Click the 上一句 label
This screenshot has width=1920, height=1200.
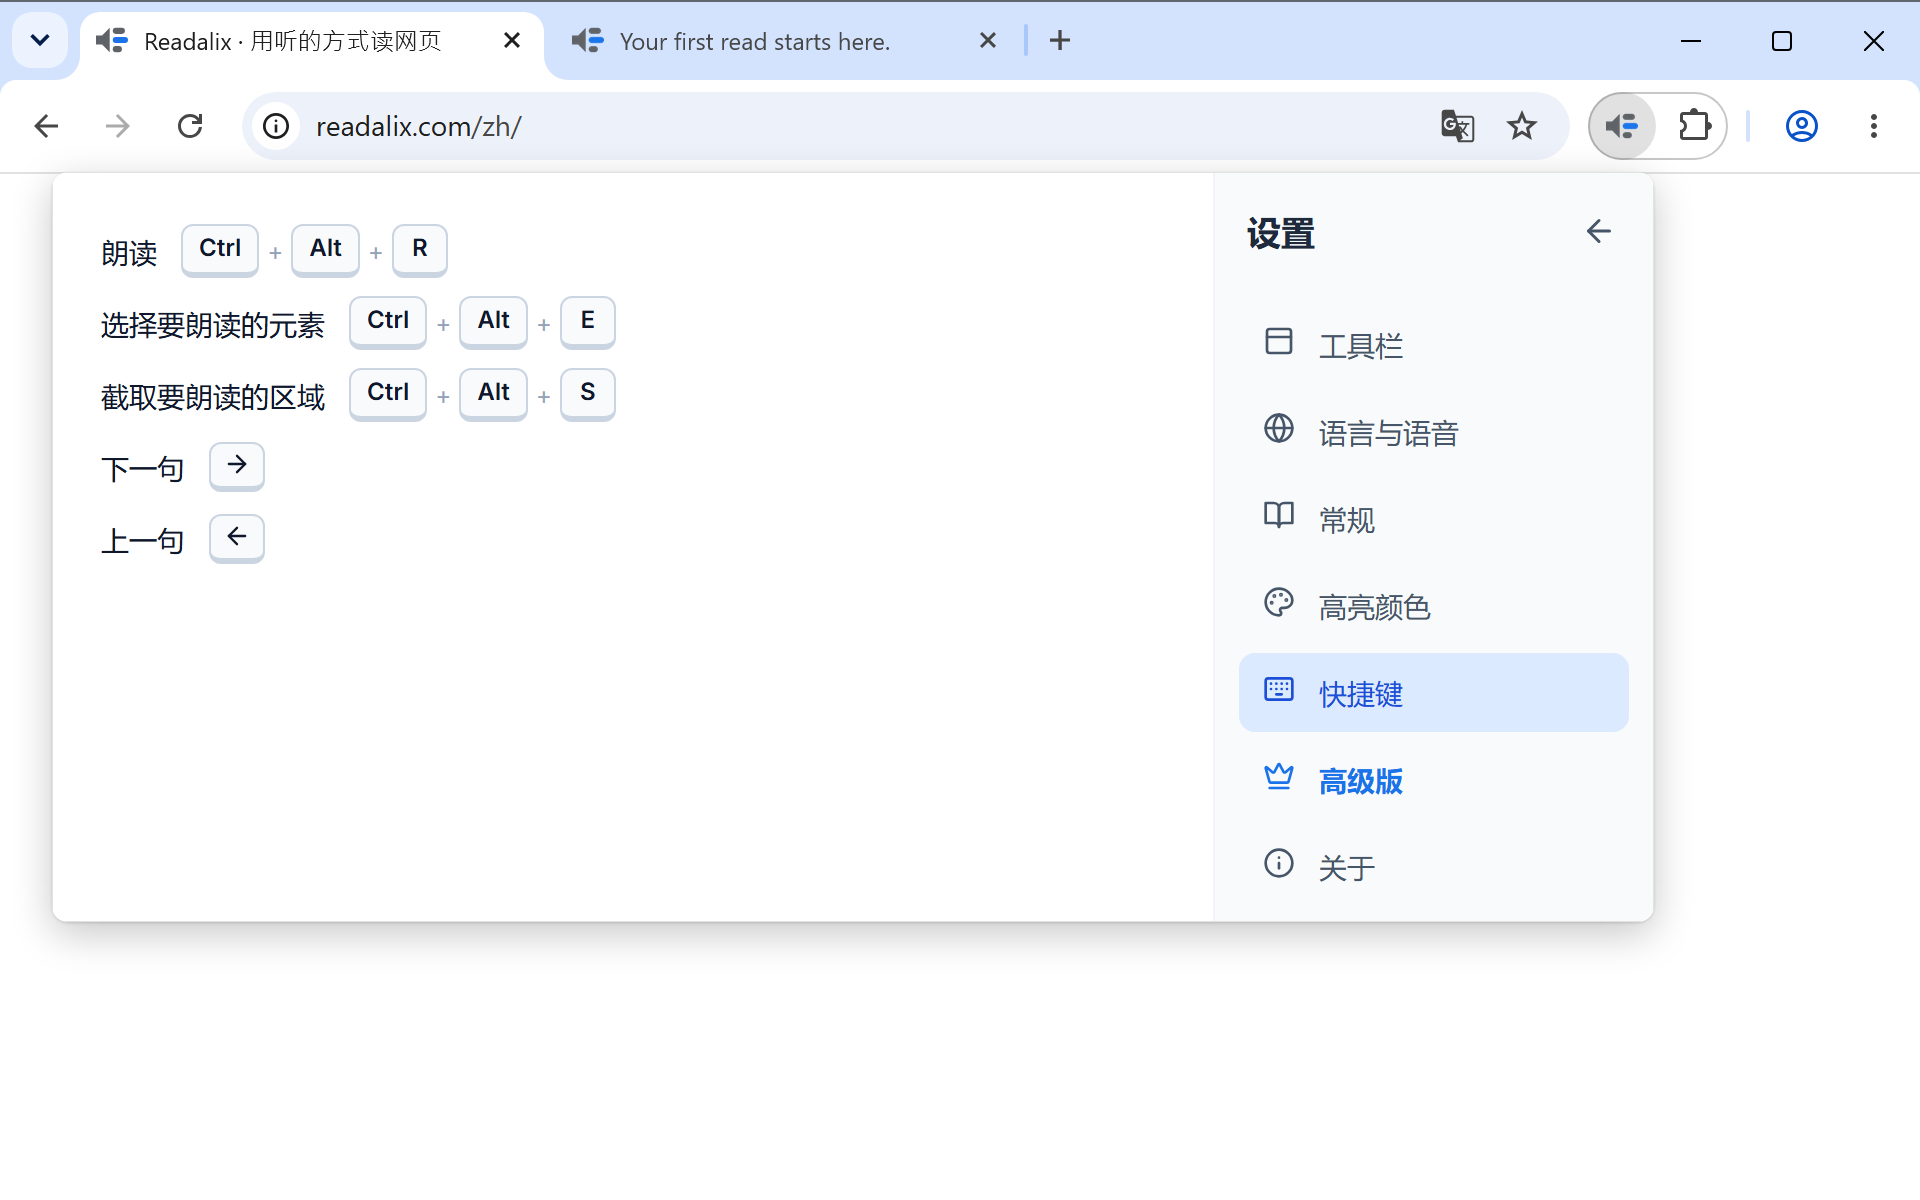coord(143,541)
